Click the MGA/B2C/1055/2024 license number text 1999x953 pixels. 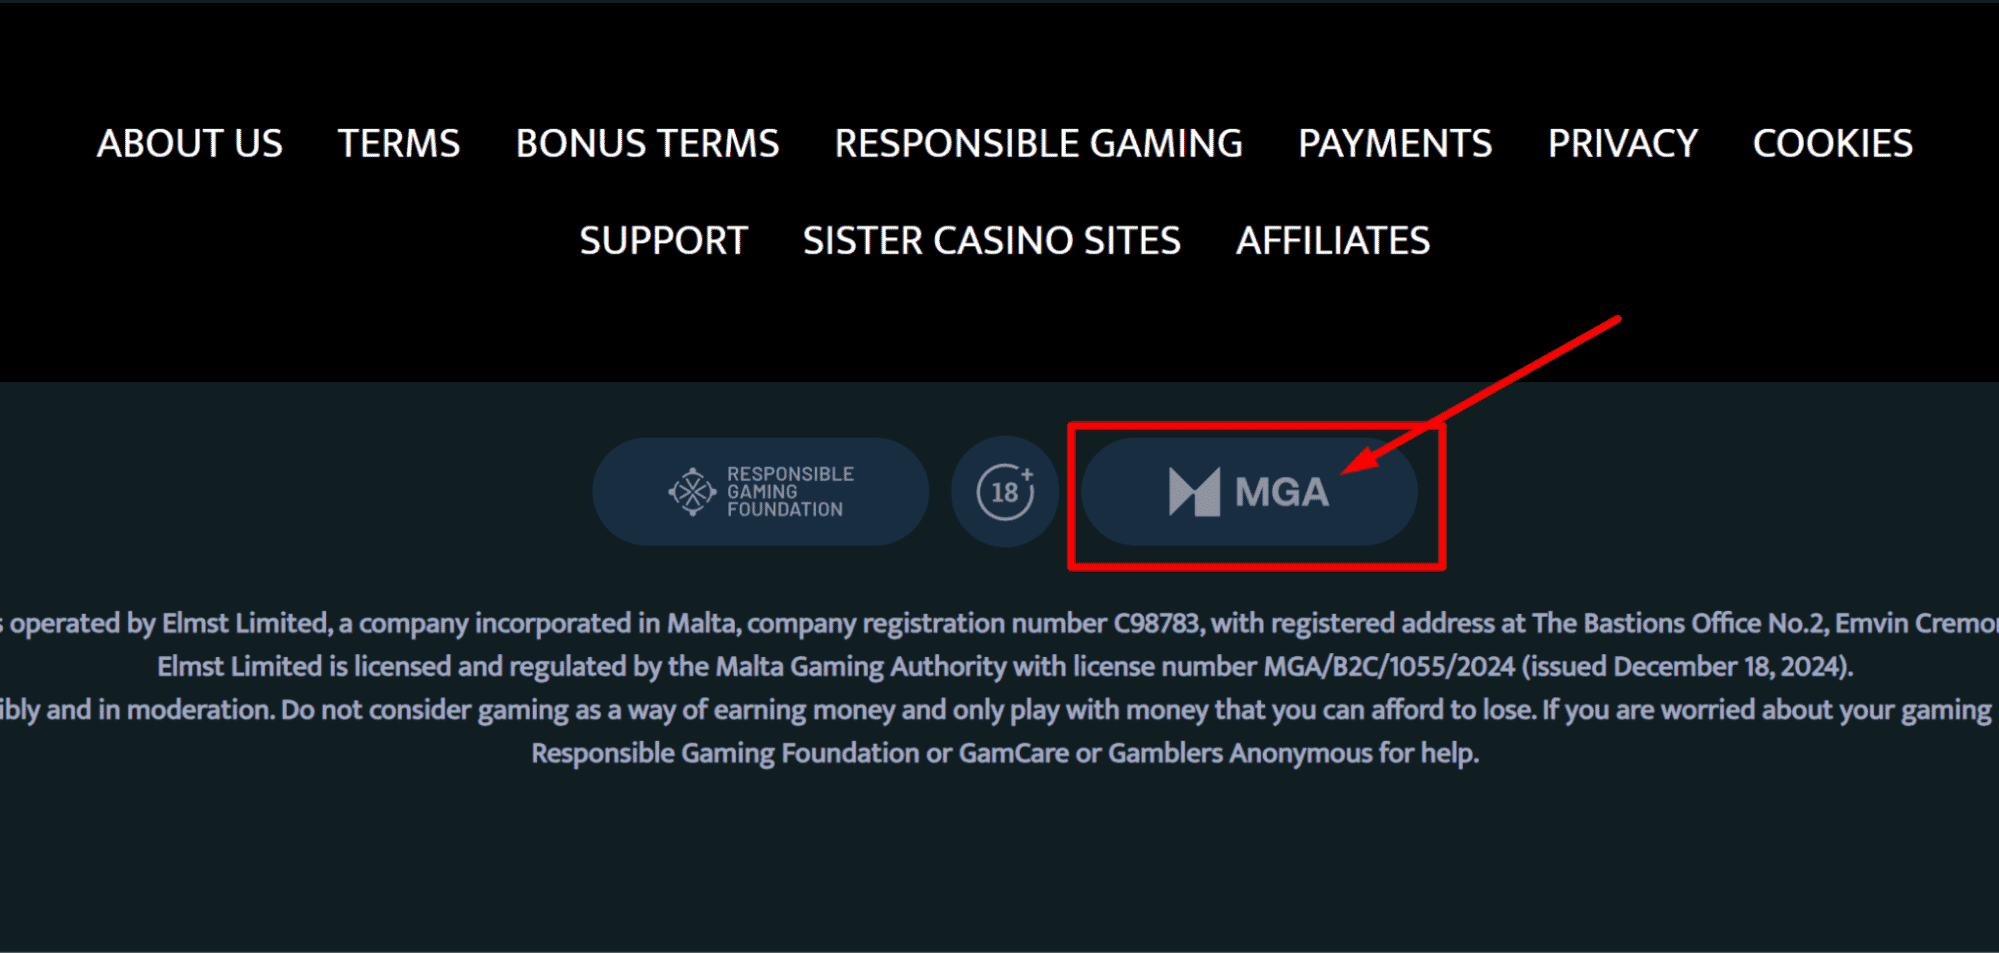click(x=1390, y=667)
